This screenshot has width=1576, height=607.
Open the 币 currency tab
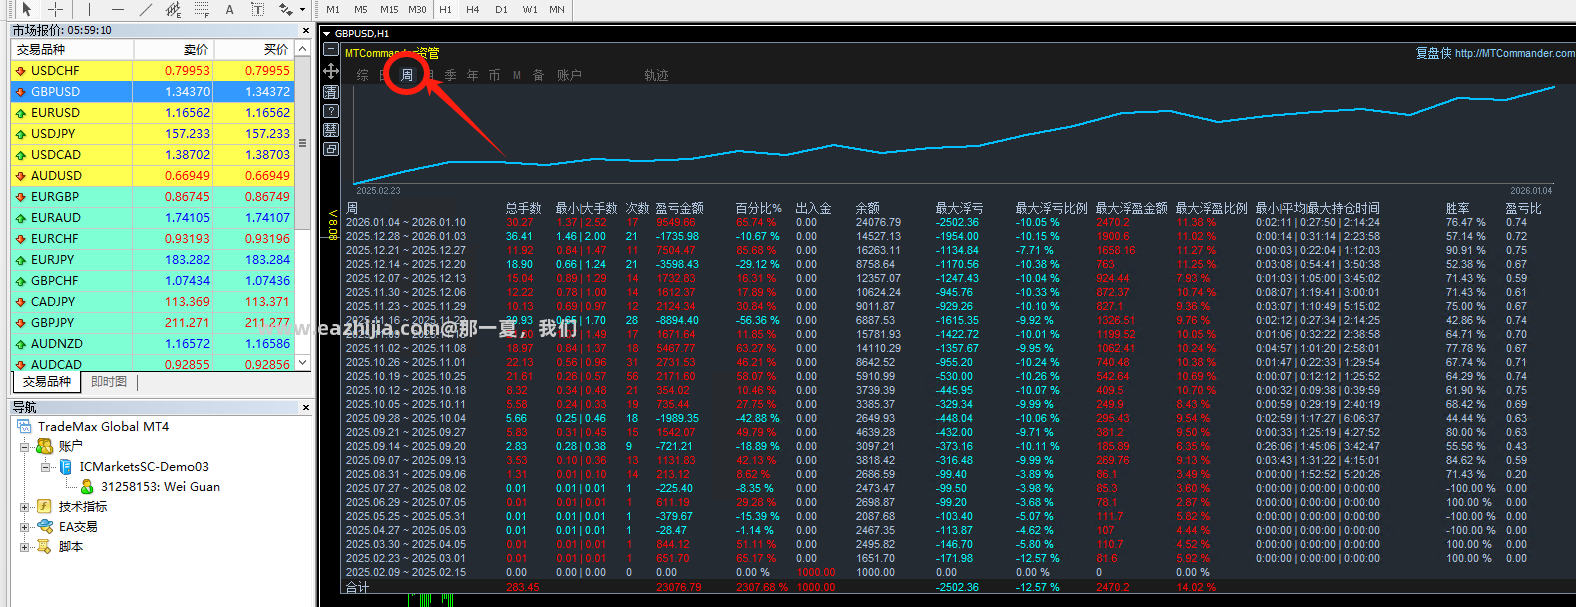(x=495, y=75)
